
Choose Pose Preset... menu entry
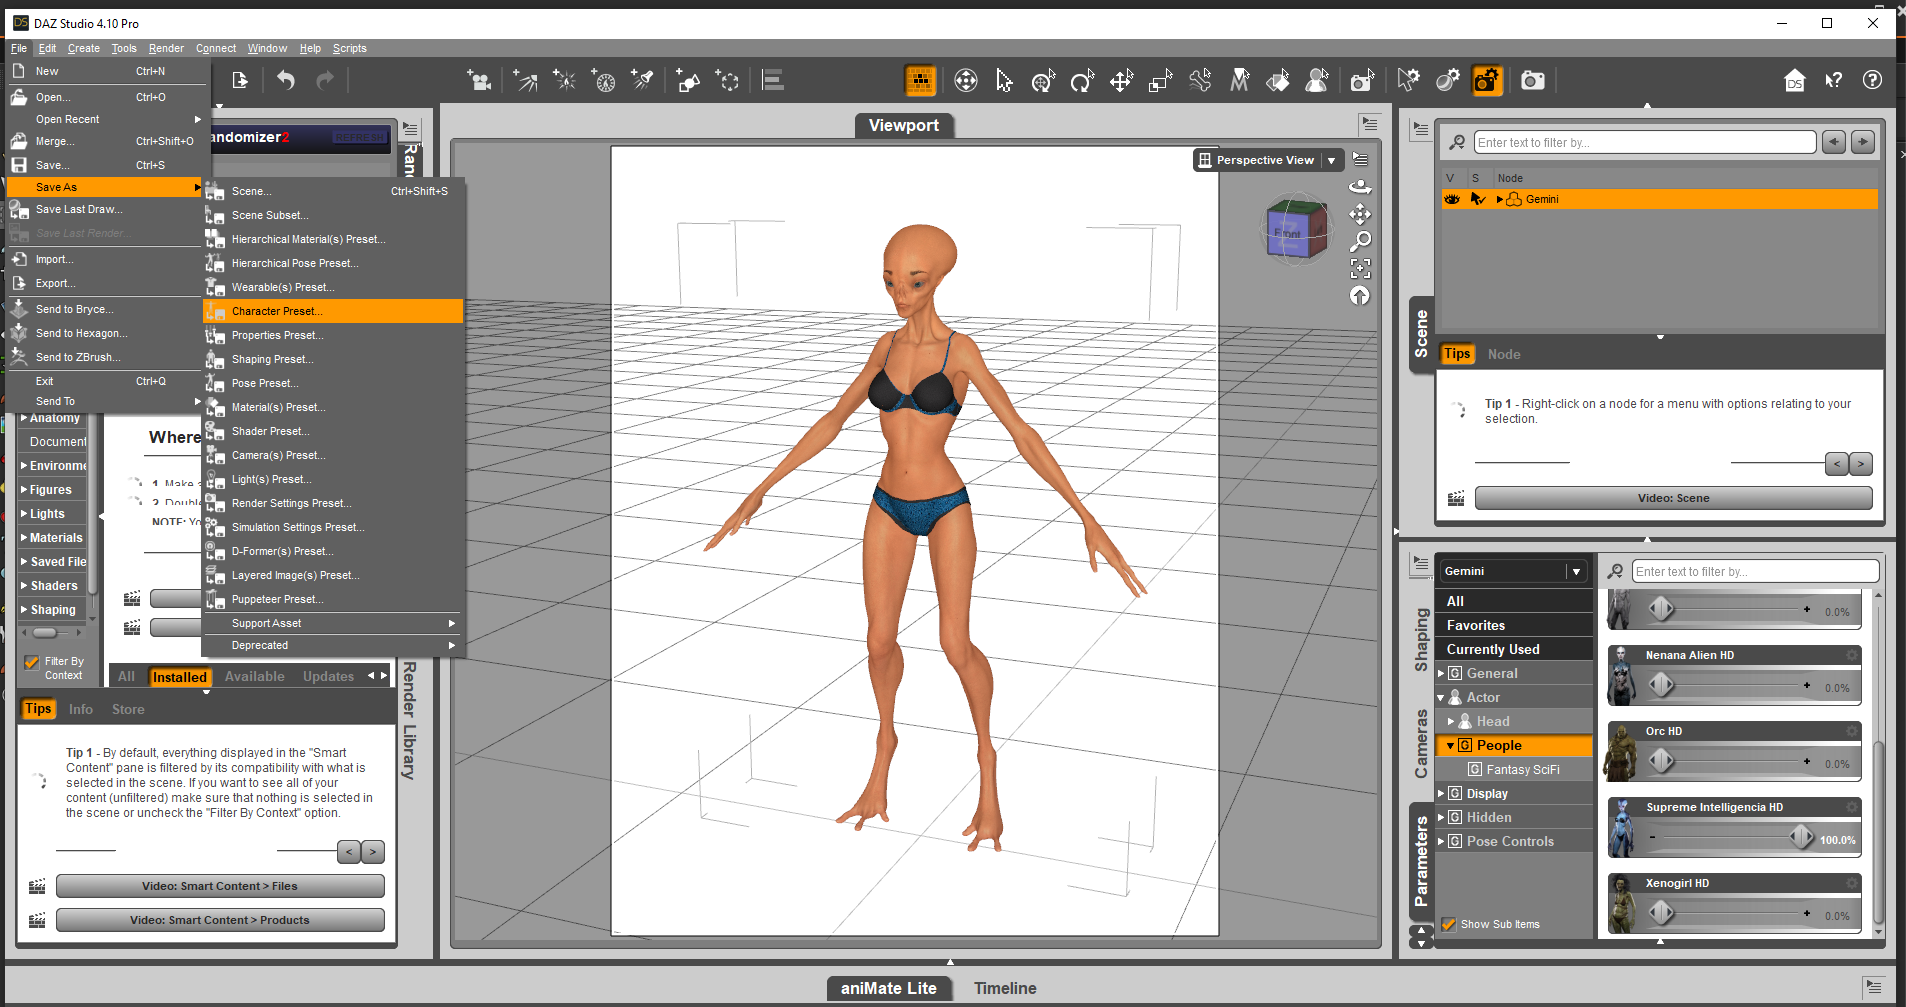click(333, 383)
